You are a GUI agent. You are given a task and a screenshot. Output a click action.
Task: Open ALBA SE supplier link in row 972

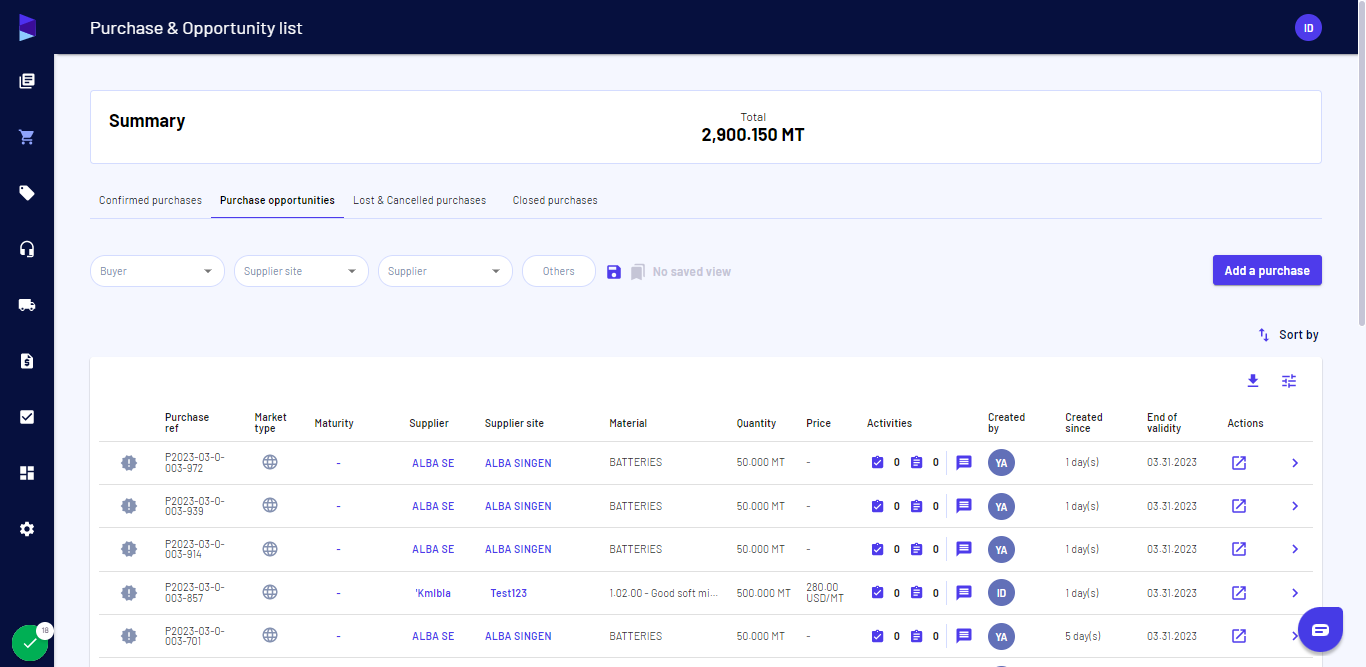point(433,463)
